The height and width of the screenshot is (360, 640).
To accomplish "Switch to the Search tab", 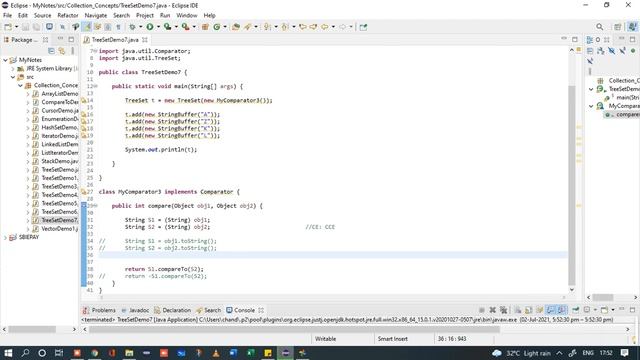I will [209, 310].
